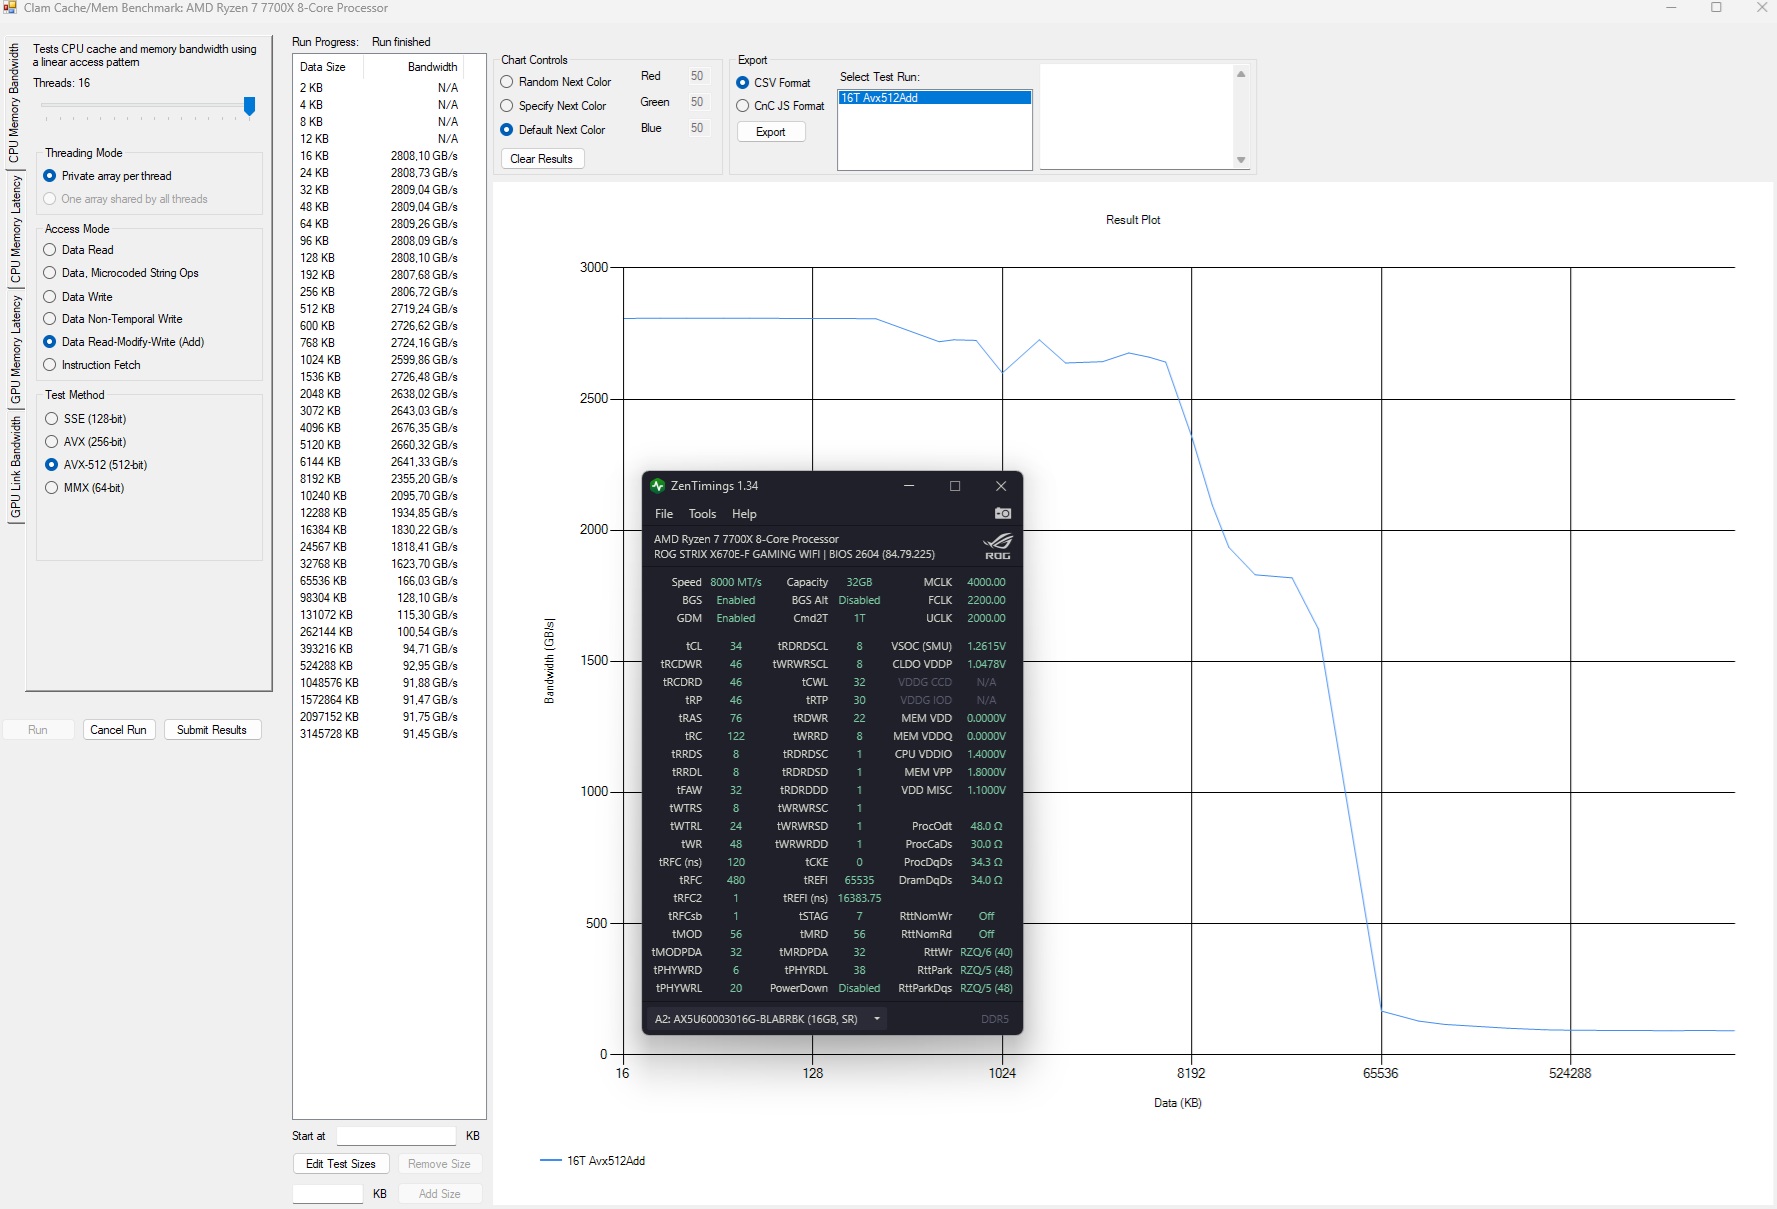
Task: Choose AVX (256-bit) test method
Action: (86, 442)
